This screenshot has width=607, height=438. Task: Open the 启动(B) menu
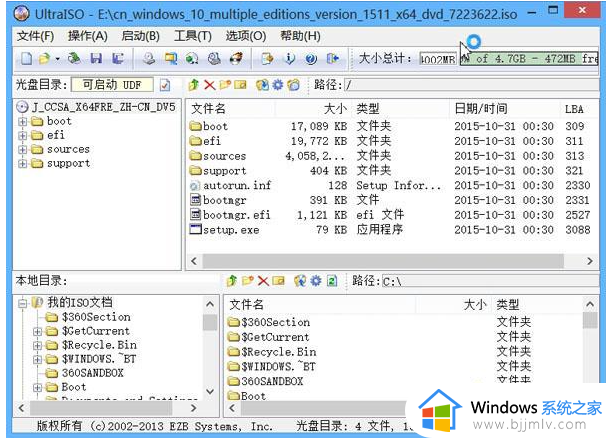141,36
